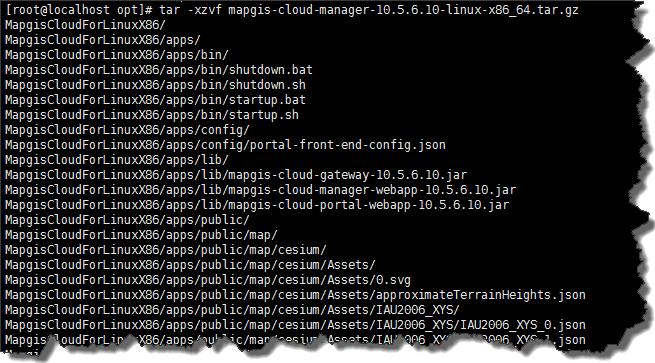Image resolution: width=655 pixels, height=363 pixels.
Task: Click the portal-front-end-config.json line
Action: tap(225, 145)
